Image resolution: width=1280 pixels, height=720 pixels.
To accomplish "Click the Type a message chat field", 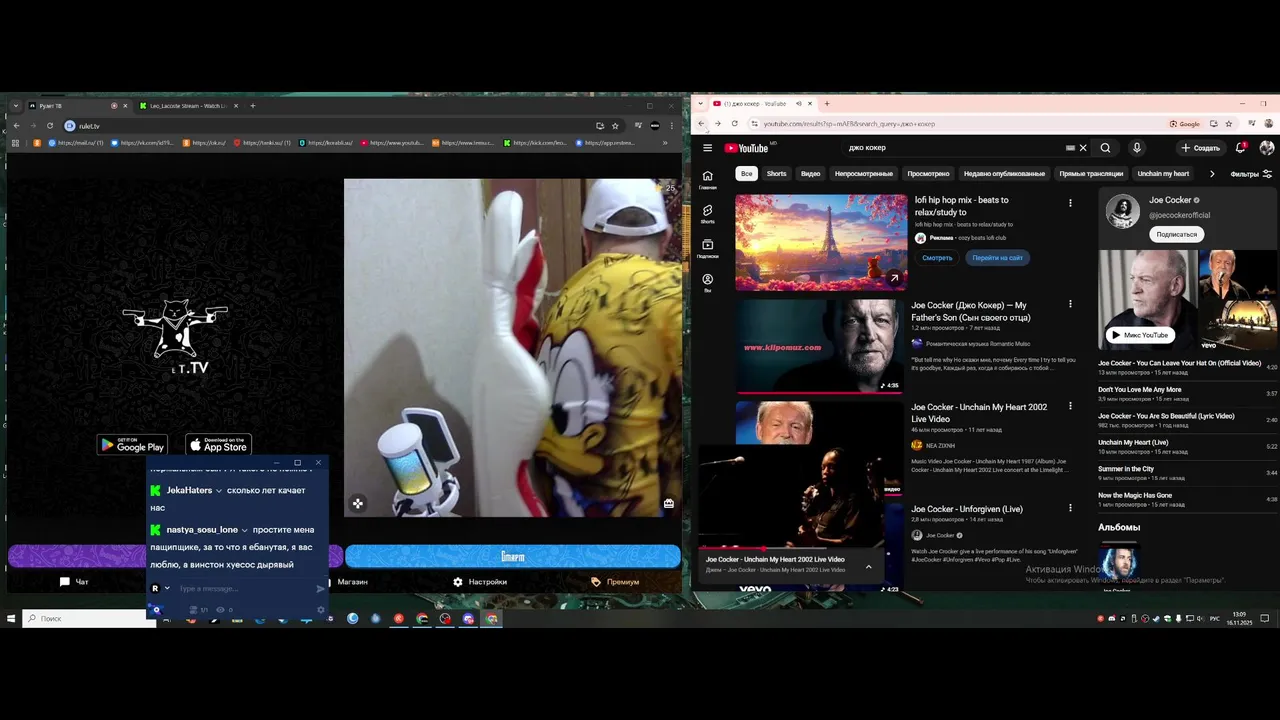I will [x=245, y=589].
